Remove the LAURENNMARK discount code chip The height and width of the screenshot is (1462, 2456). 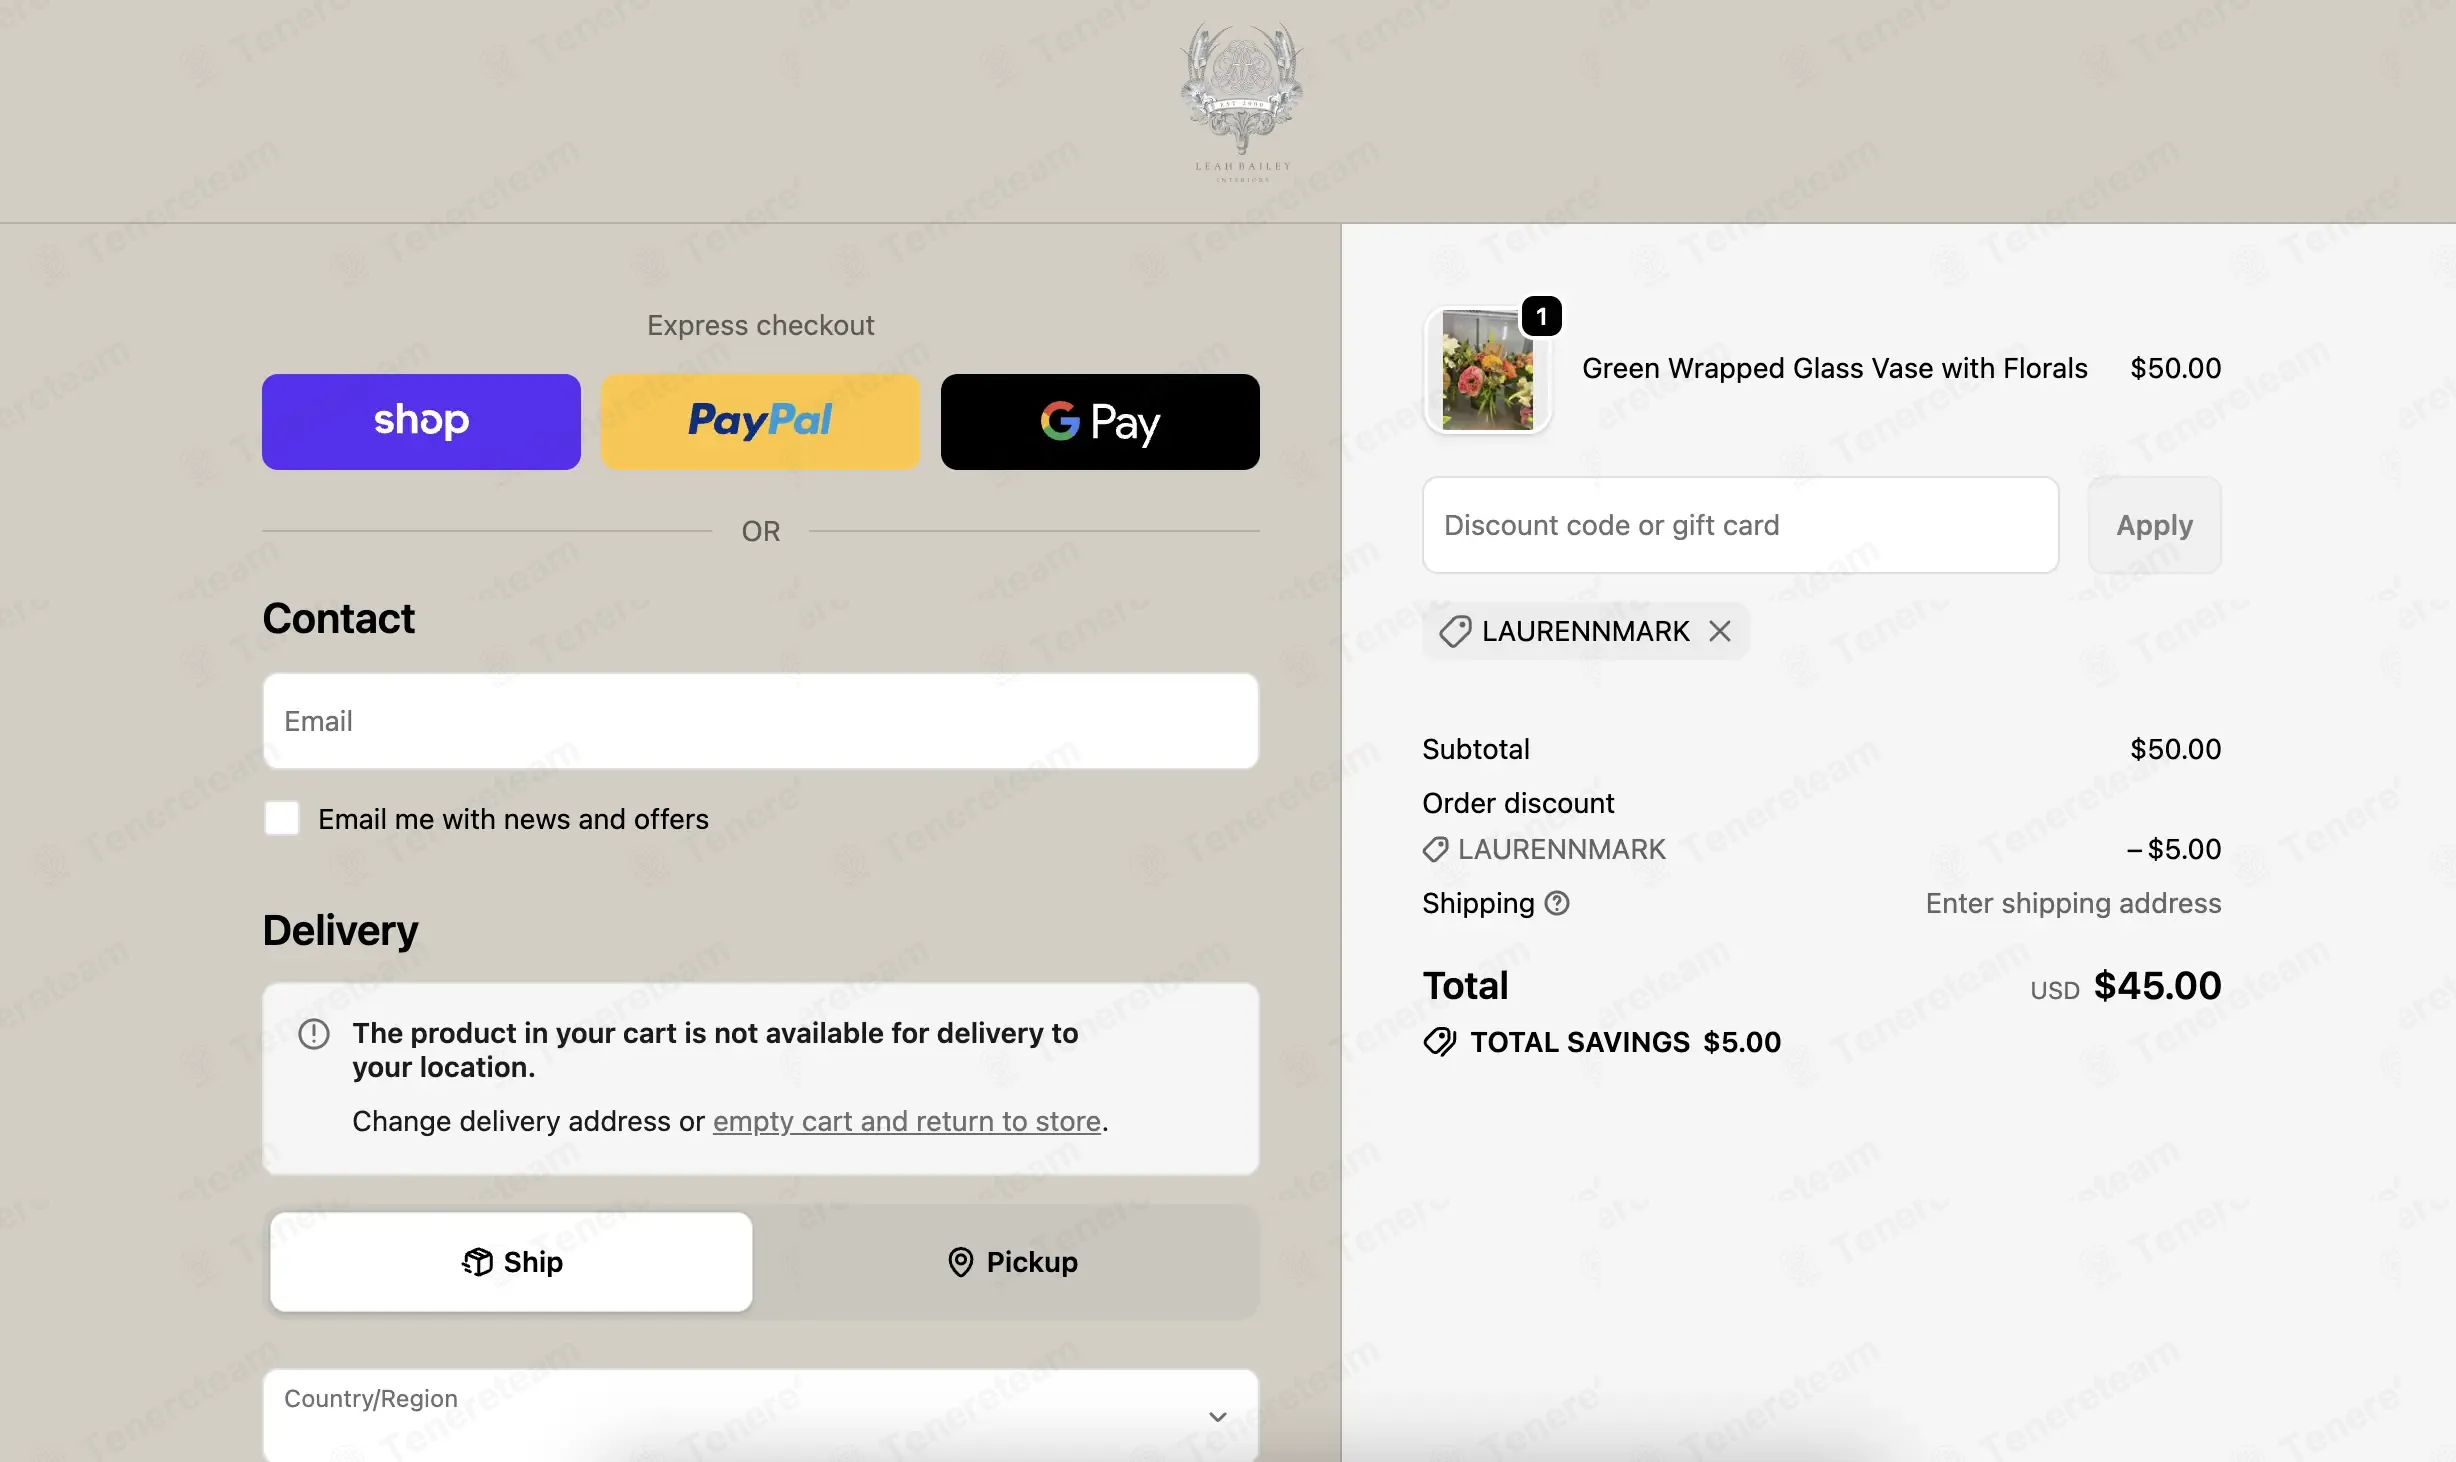tap(1719, 631)
